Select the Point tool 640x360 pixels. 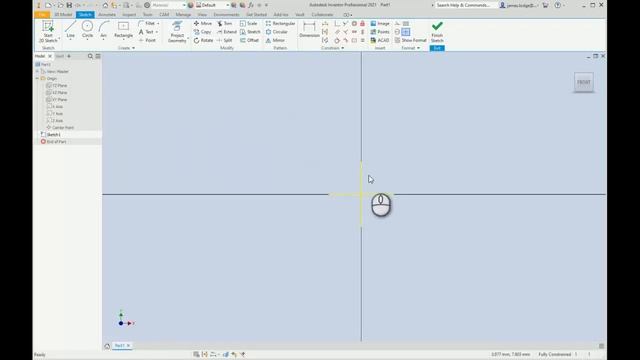pyautogui.click(x=147, y=40)
